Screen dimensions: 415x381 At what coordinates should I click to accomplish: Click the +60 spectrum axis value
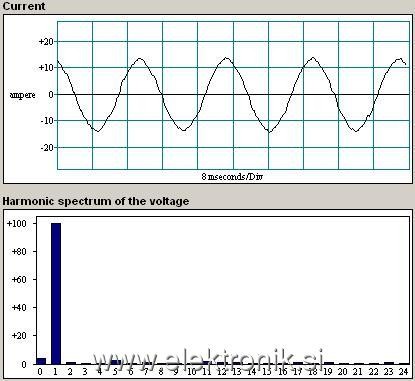(19, 279)
